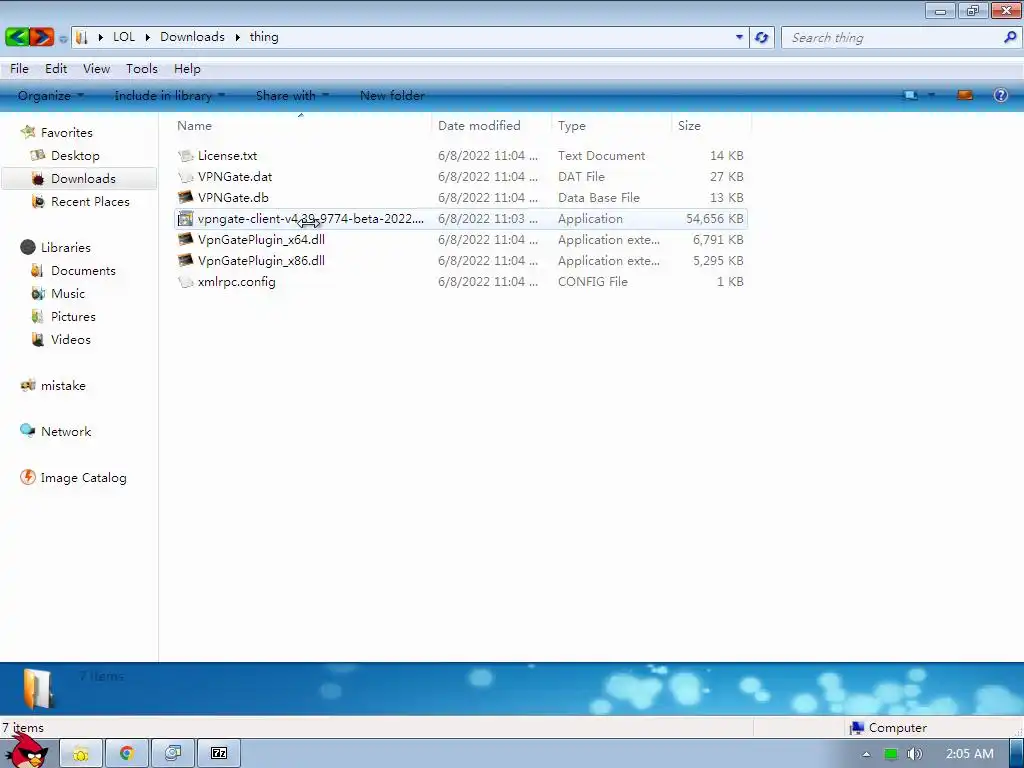The width and height of the screenshot is (1024, 768).
Task: Select the xmlrpc.config file icon
Action: [x=186, y=281]
